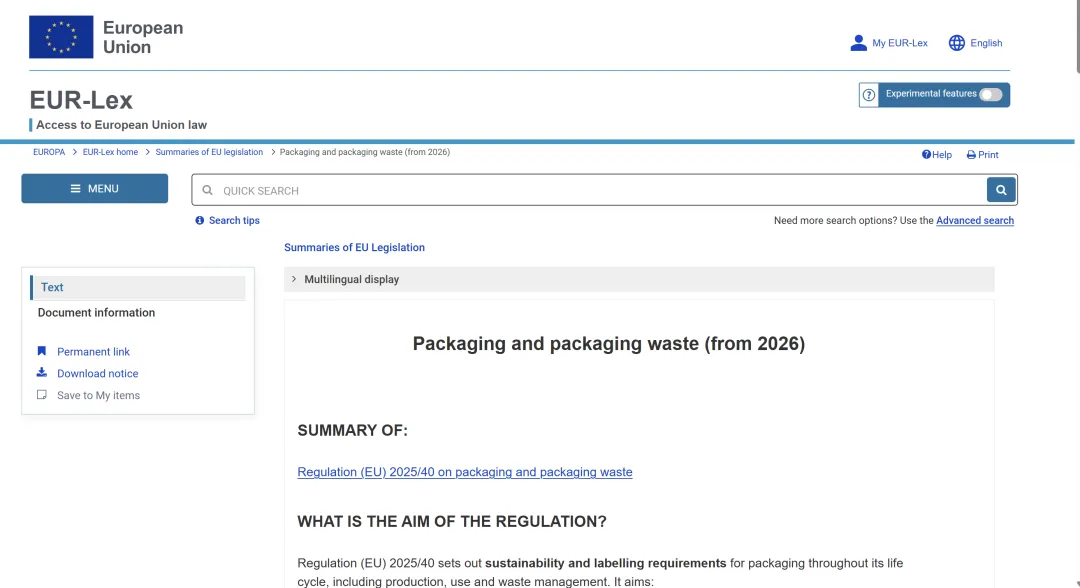Screen dimensions: 1080x588
Task: Toggle the Experimental features switch
Action: tap(990, 95)
